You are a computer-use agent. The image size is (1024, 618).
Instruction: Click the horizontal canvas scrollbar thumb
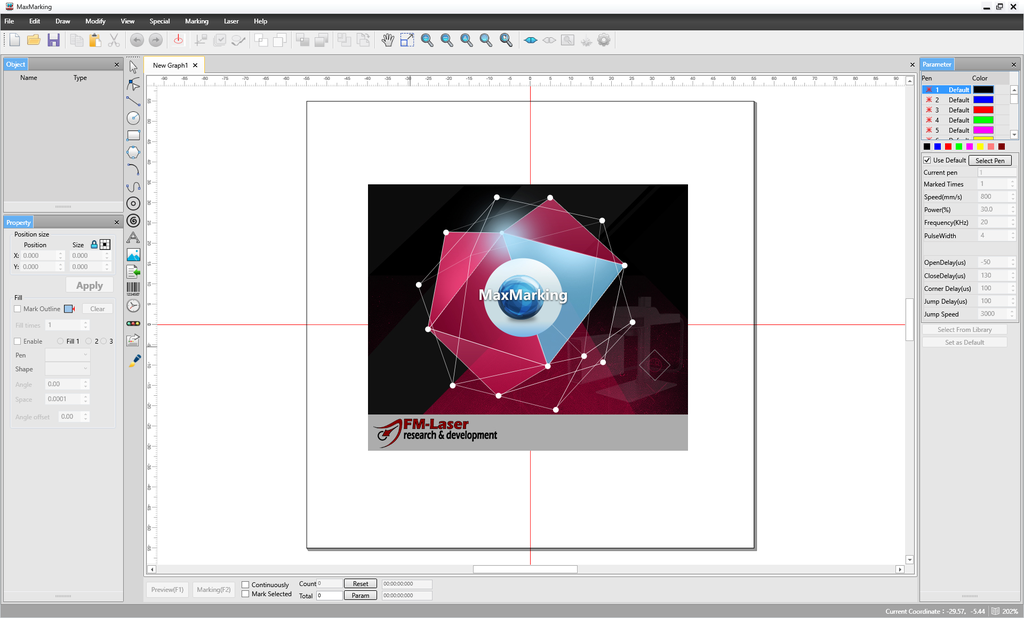525,569
